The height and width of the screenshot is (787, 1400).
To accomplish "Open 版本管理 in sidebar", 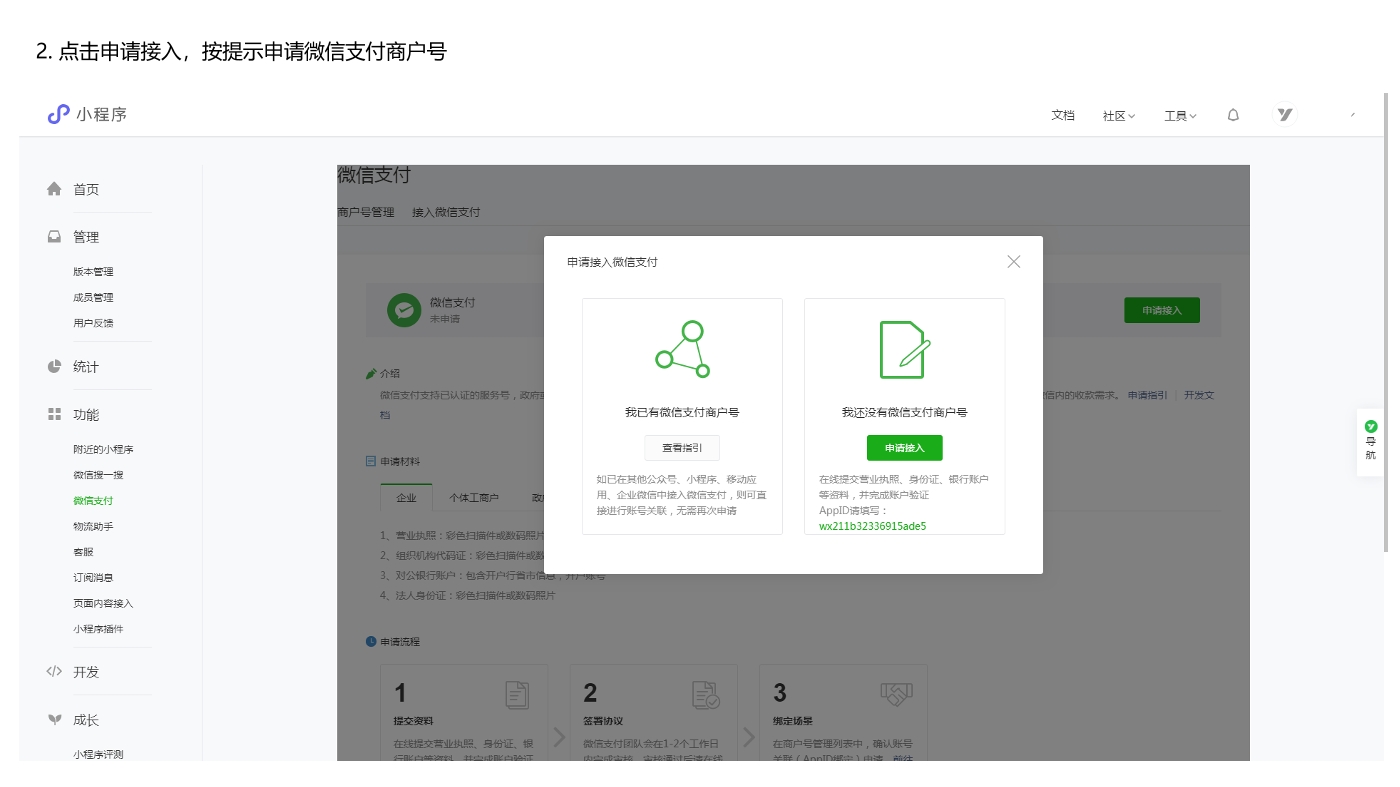I will pos(93,272).
